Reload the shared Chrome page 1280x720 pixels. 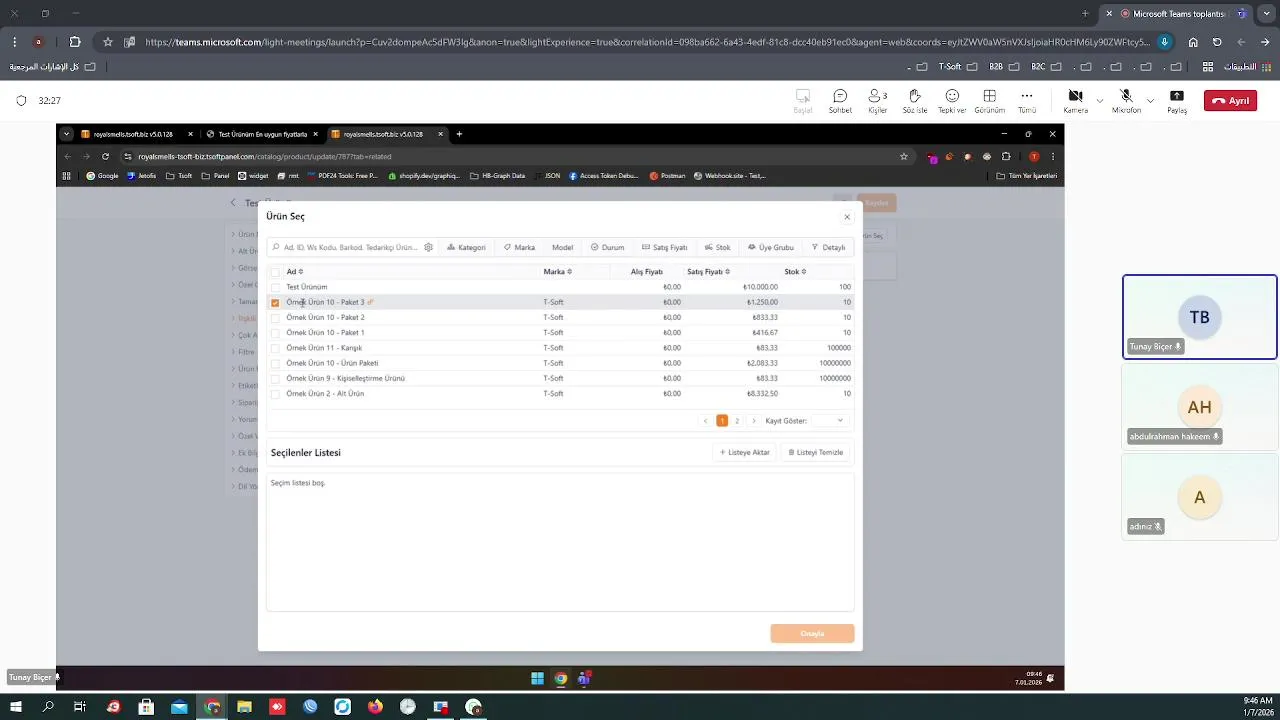click(x=105, y=156)
